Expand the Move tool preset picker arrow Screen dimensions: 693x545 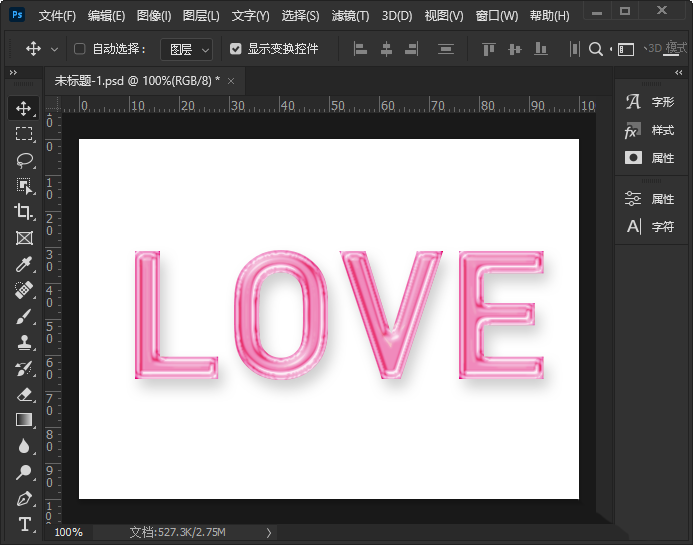(x=54, y=49)
